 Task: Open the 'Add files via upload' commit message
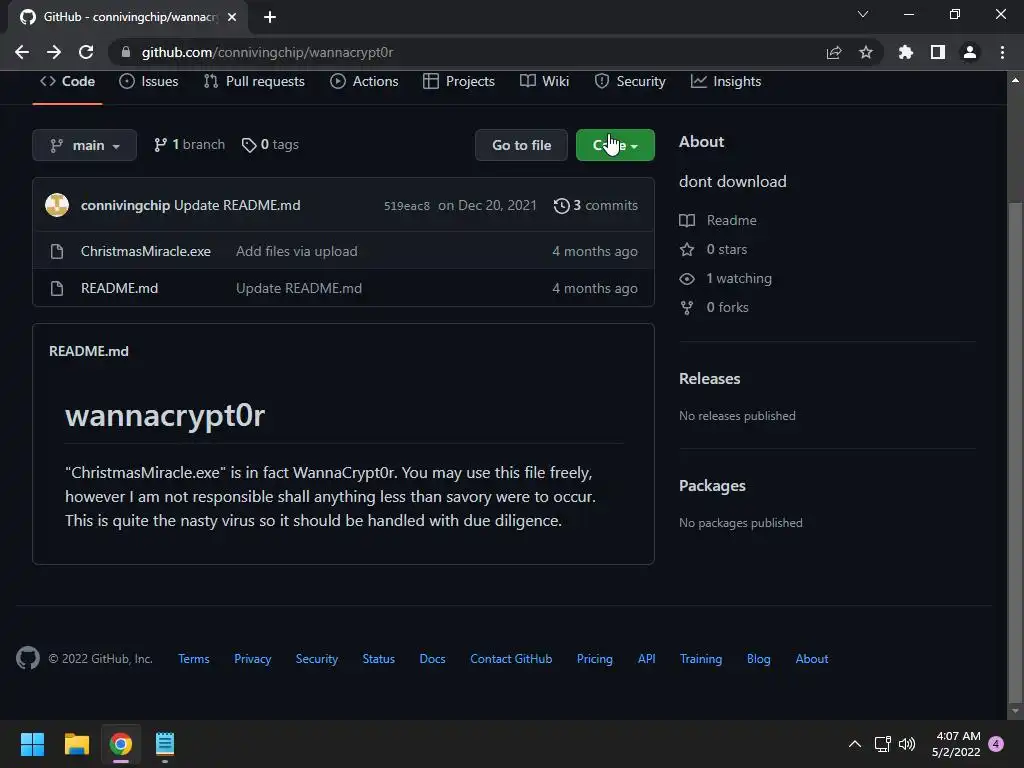pyautogui.click(x=296, y=251)
